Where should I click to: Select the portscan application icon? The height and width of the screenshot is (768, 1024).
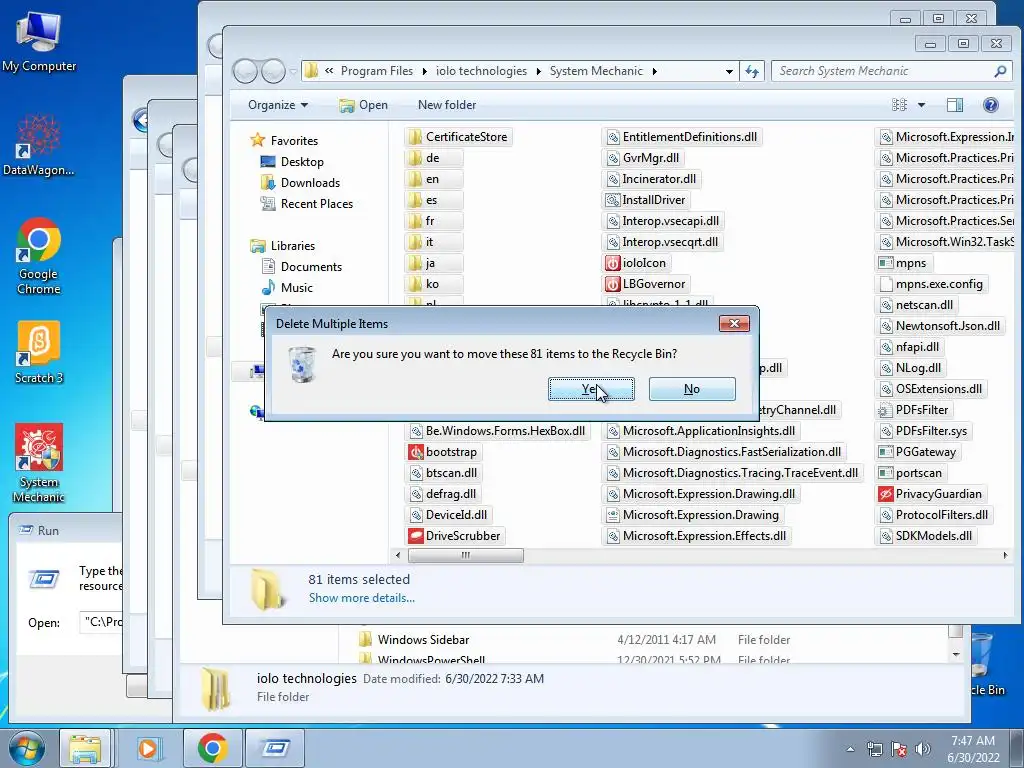click(x=886, y=473)
